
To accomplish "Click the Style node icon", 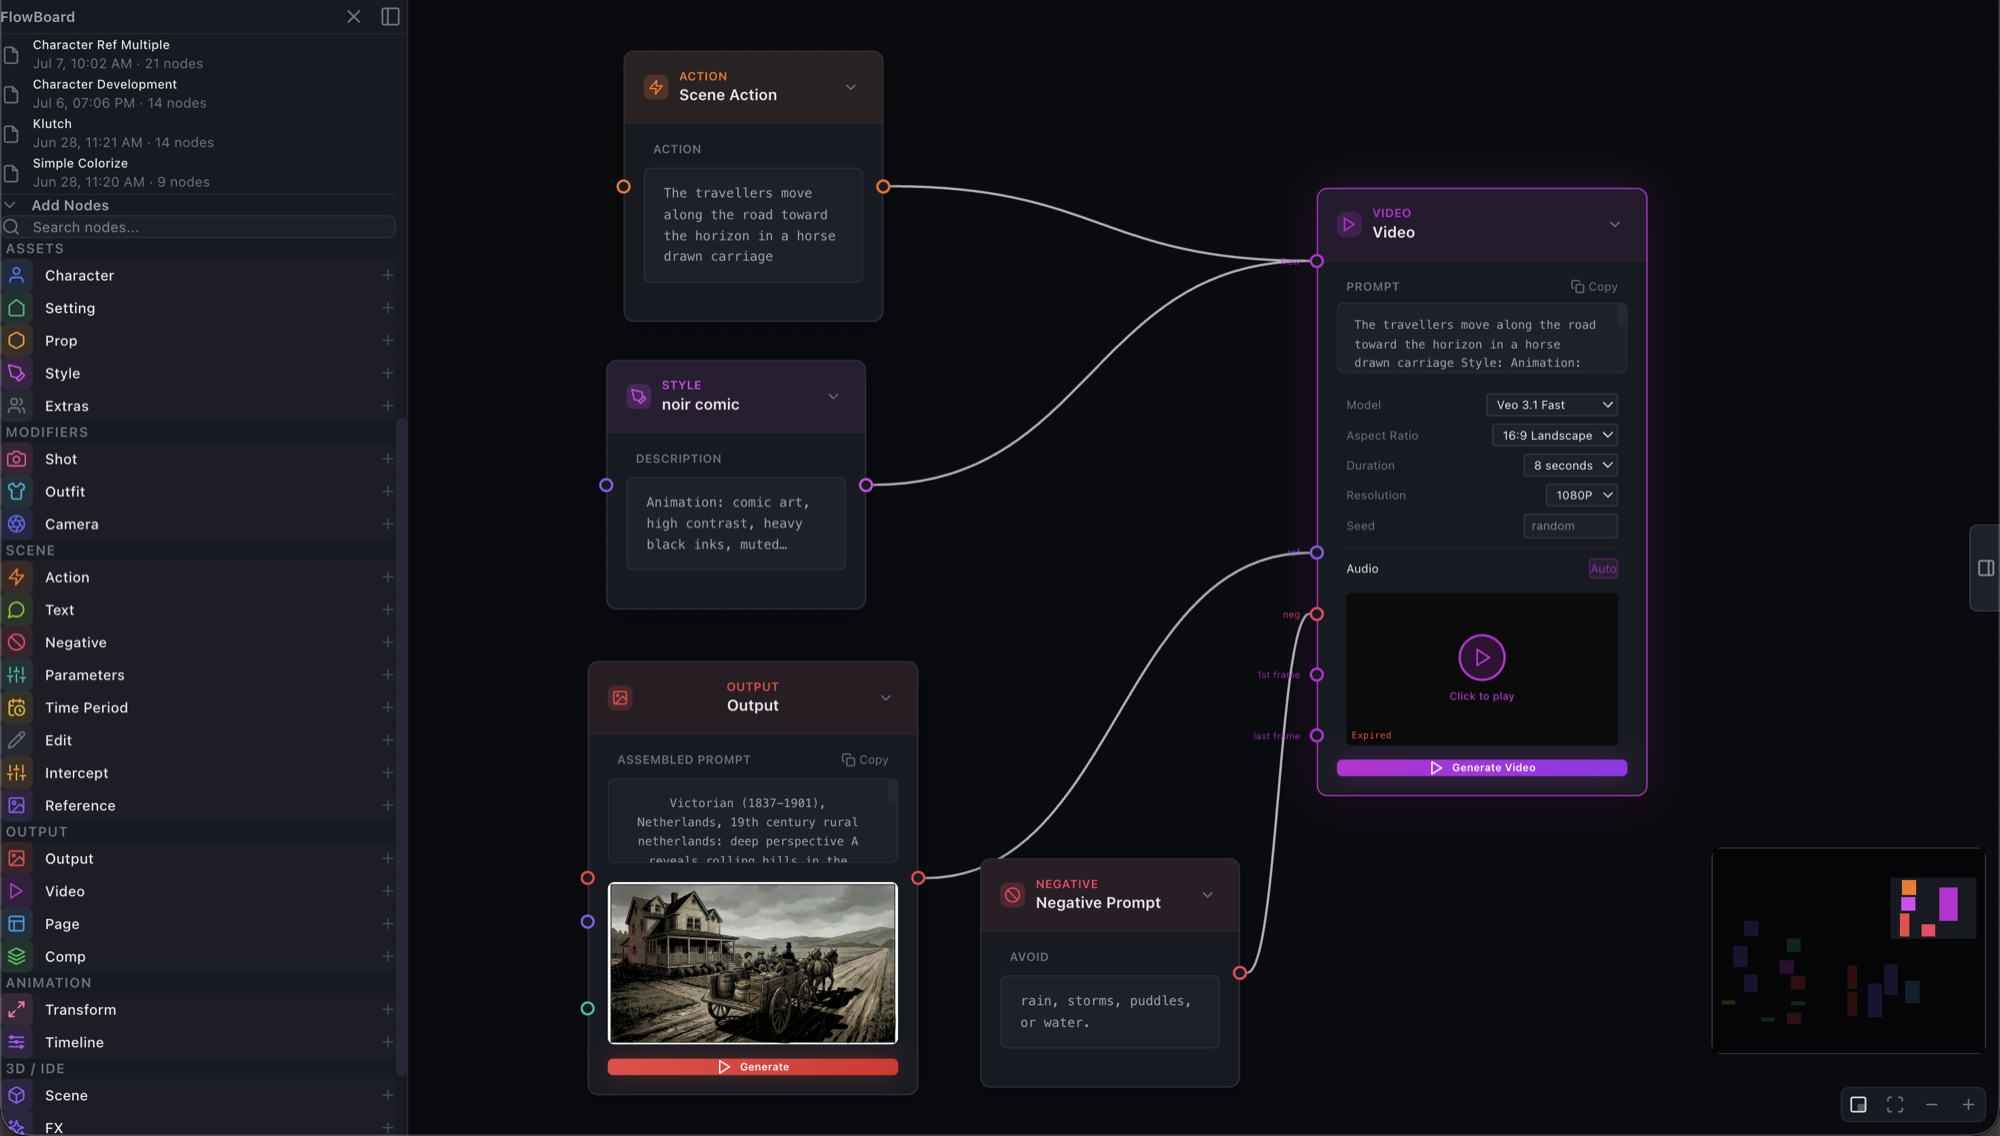I will tap(17, 373).
